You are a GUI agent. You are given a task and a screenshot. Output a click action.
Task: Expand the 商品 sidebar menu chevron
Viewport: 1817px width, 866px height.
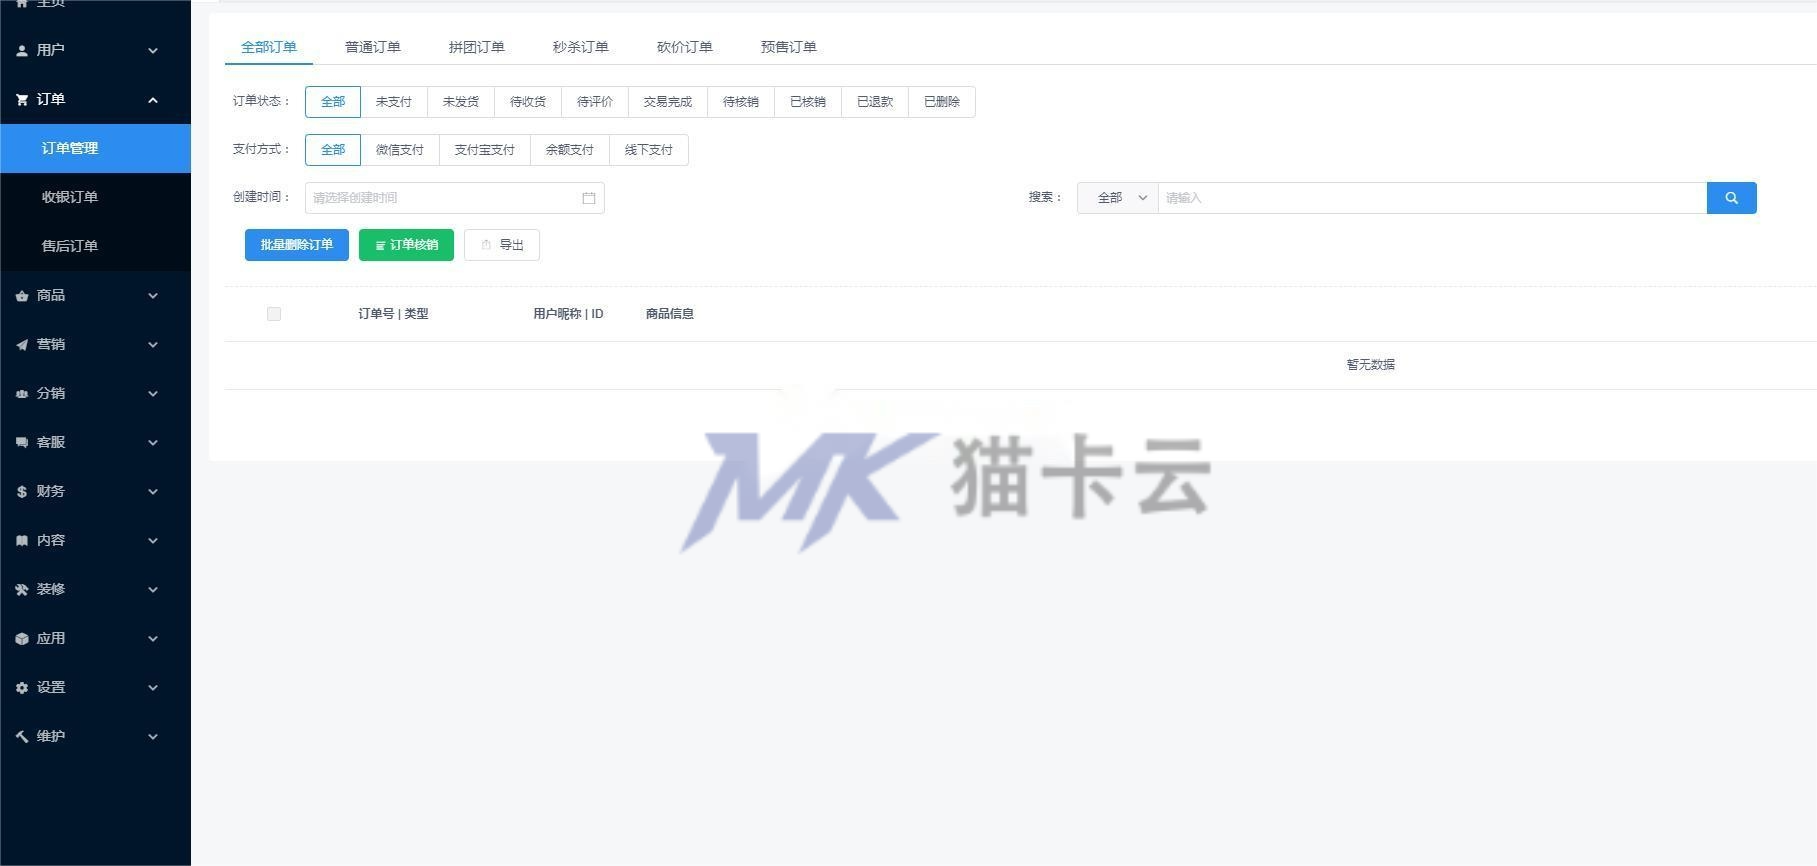click(153, 295)
